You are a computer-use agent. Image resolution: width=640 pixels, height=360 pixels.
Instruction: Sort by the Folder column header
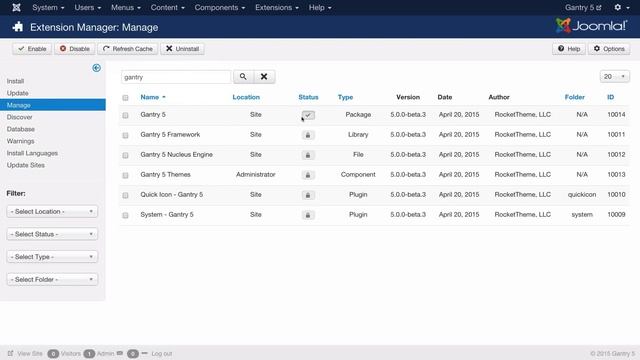click(x=575, y=97)
